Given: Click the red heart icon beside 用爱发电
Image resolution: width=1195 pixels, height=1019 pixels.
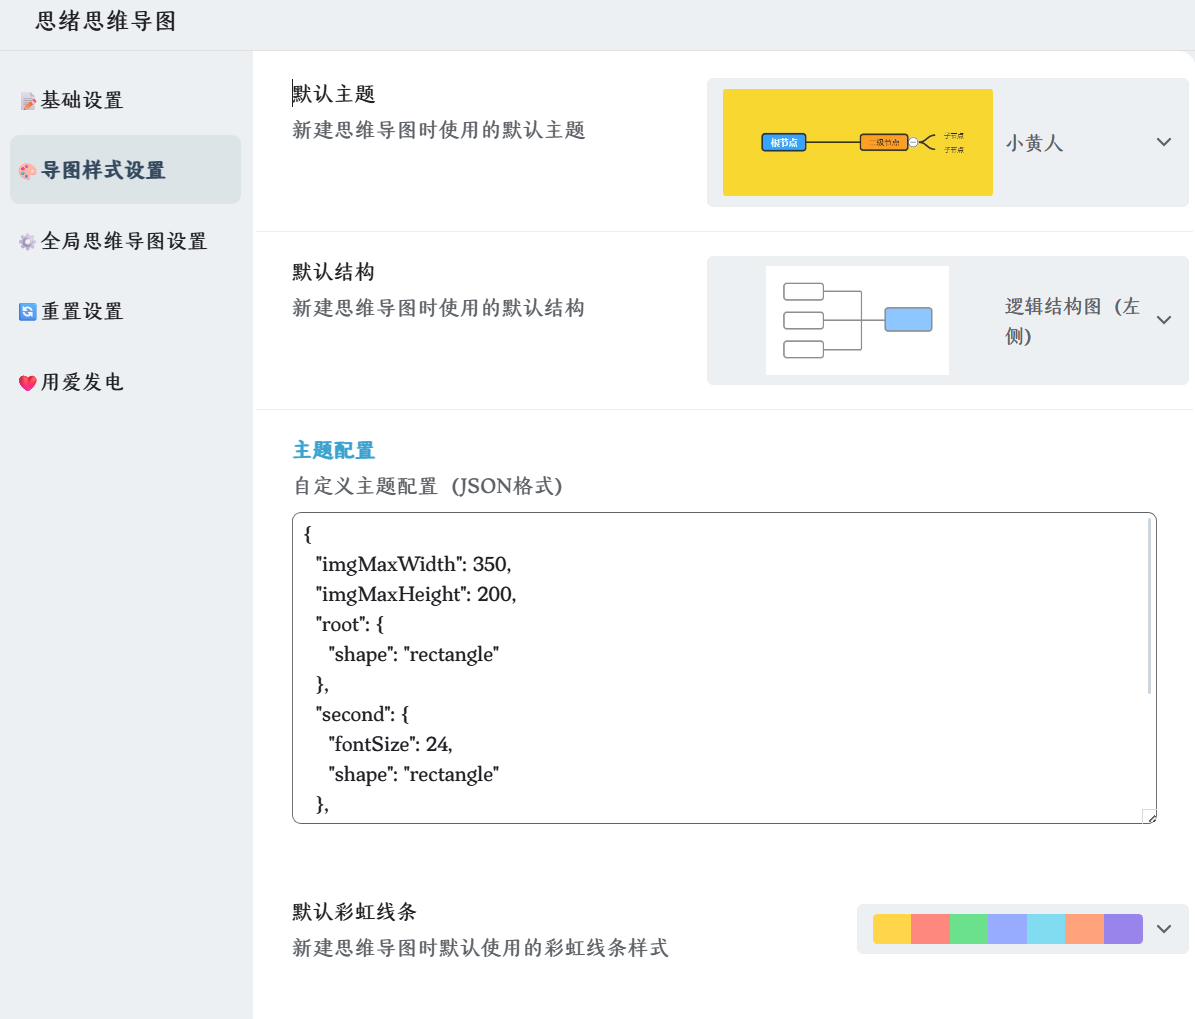Looking at the screenshot, I should point(28,383).
